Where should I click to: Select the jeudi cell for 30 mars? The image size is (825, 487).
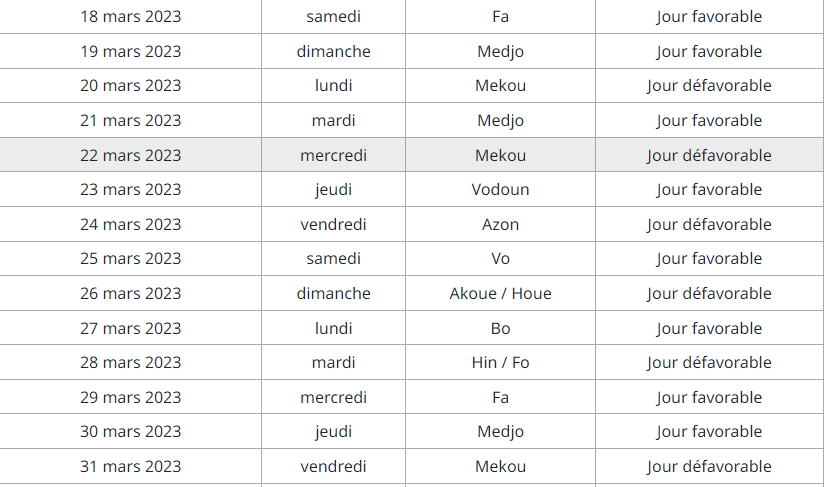(x=333, y=432)
